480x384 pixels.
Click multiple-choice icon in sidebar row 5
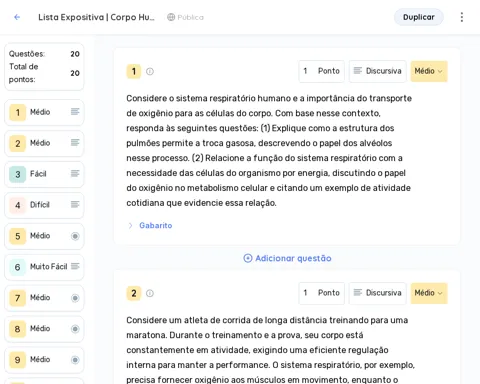point(75,236)
